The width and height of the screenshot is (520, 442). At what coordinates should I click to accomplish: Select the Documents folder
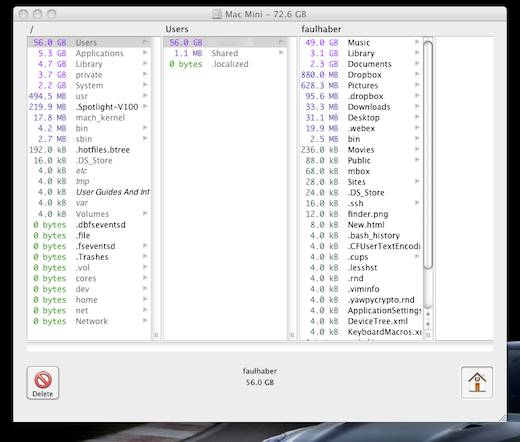click(x=361, y=64)
